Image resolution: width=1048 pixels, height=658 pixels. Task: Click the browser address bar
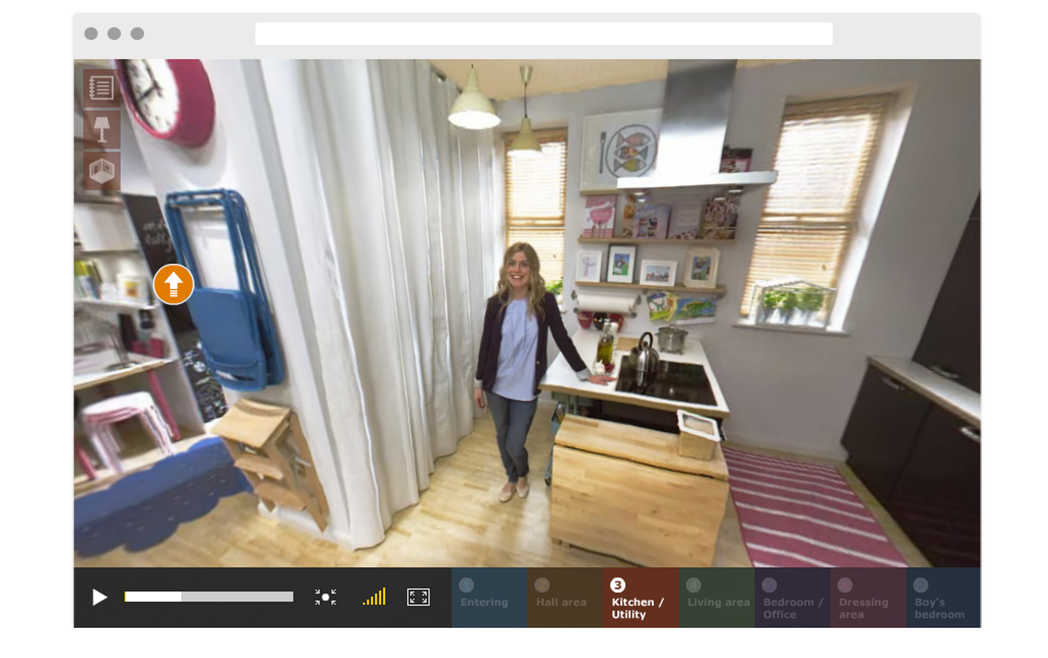coord(543,33)
